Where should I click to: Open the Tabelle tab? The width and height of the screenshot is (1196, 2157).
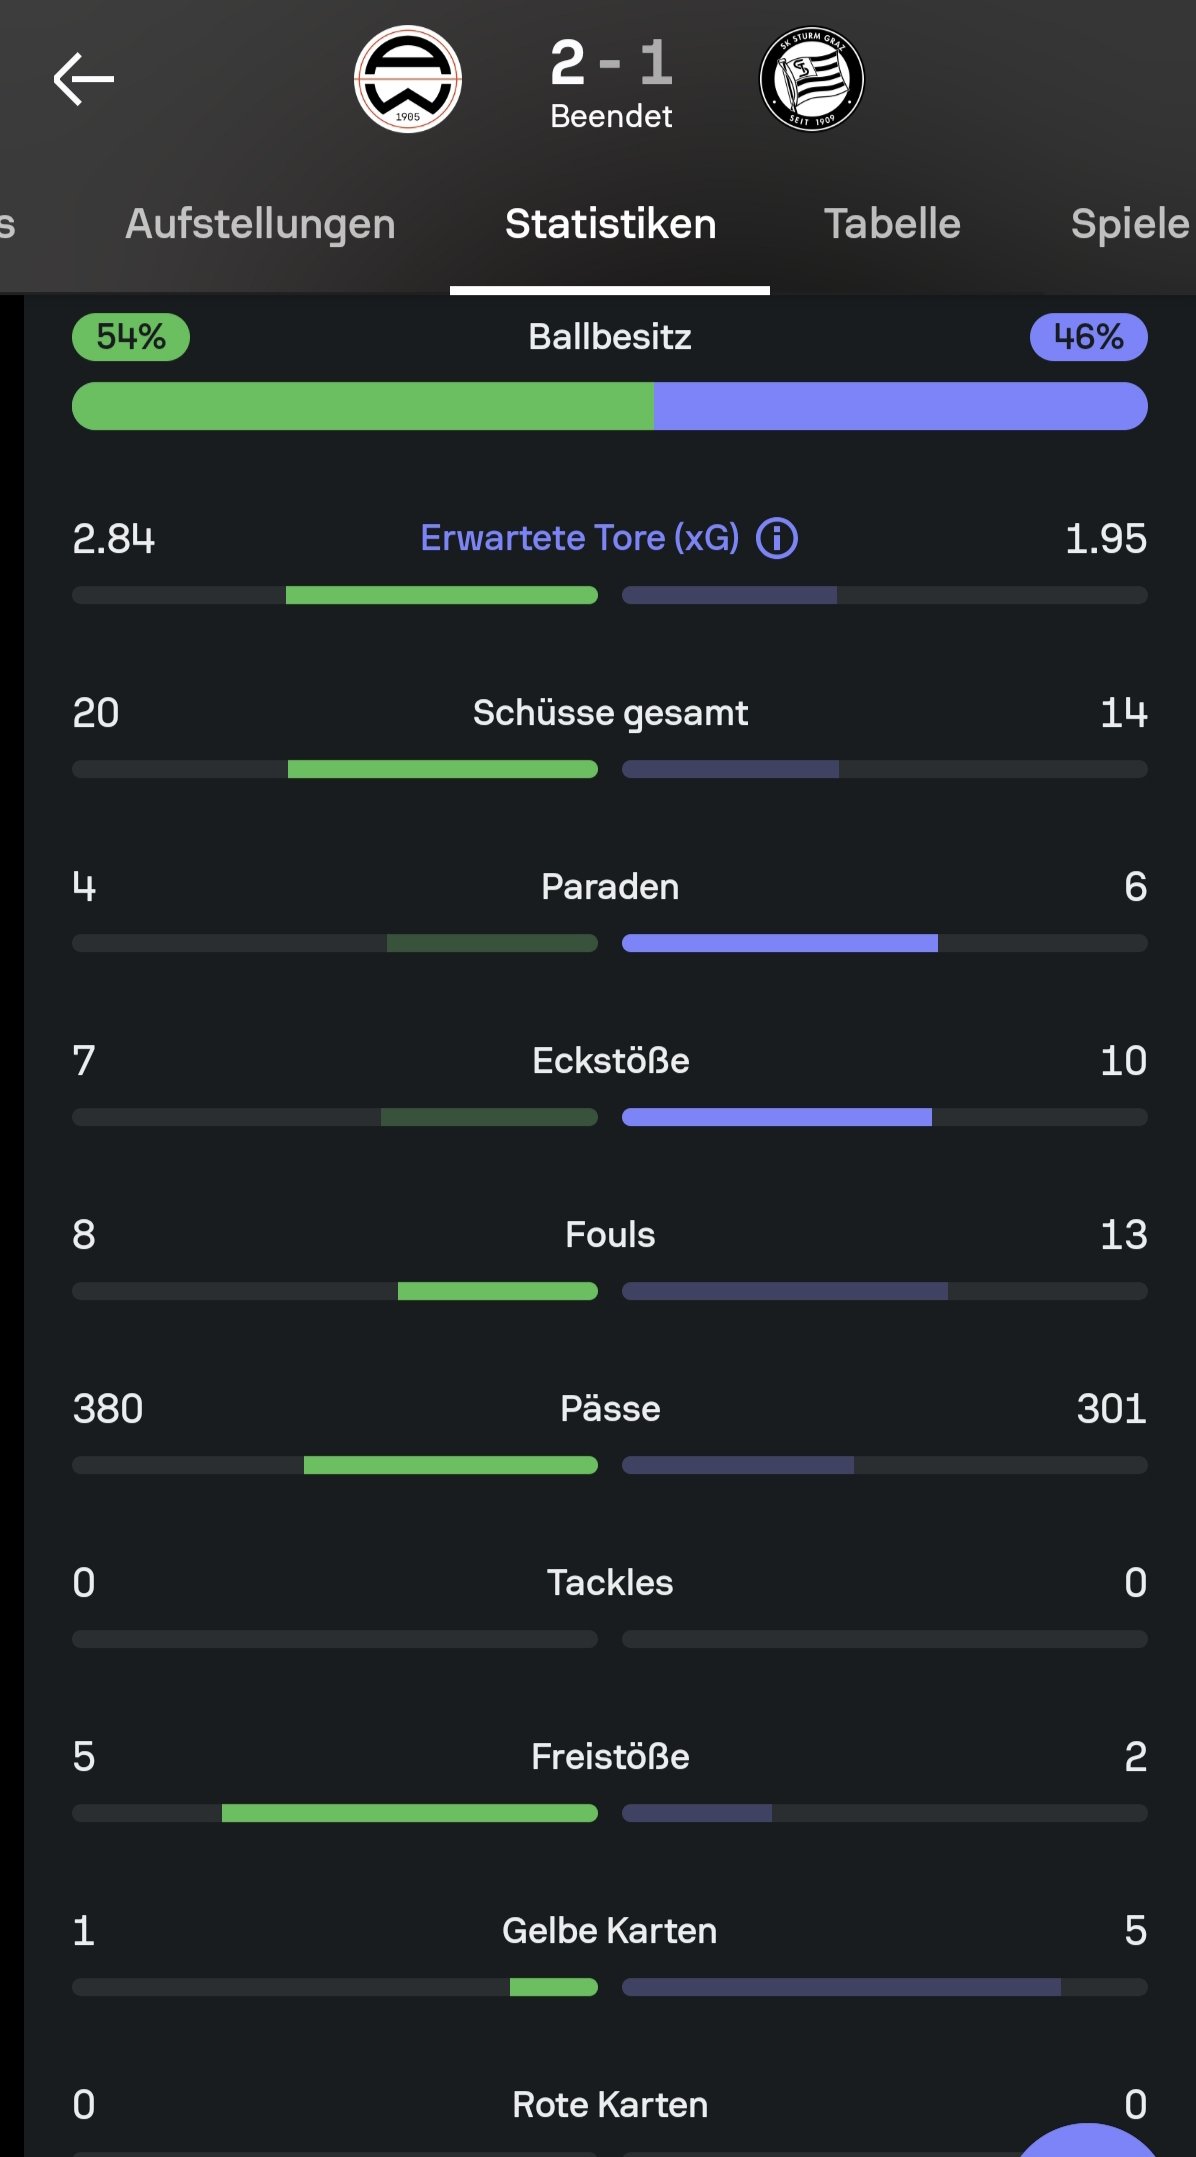[892, 224]
